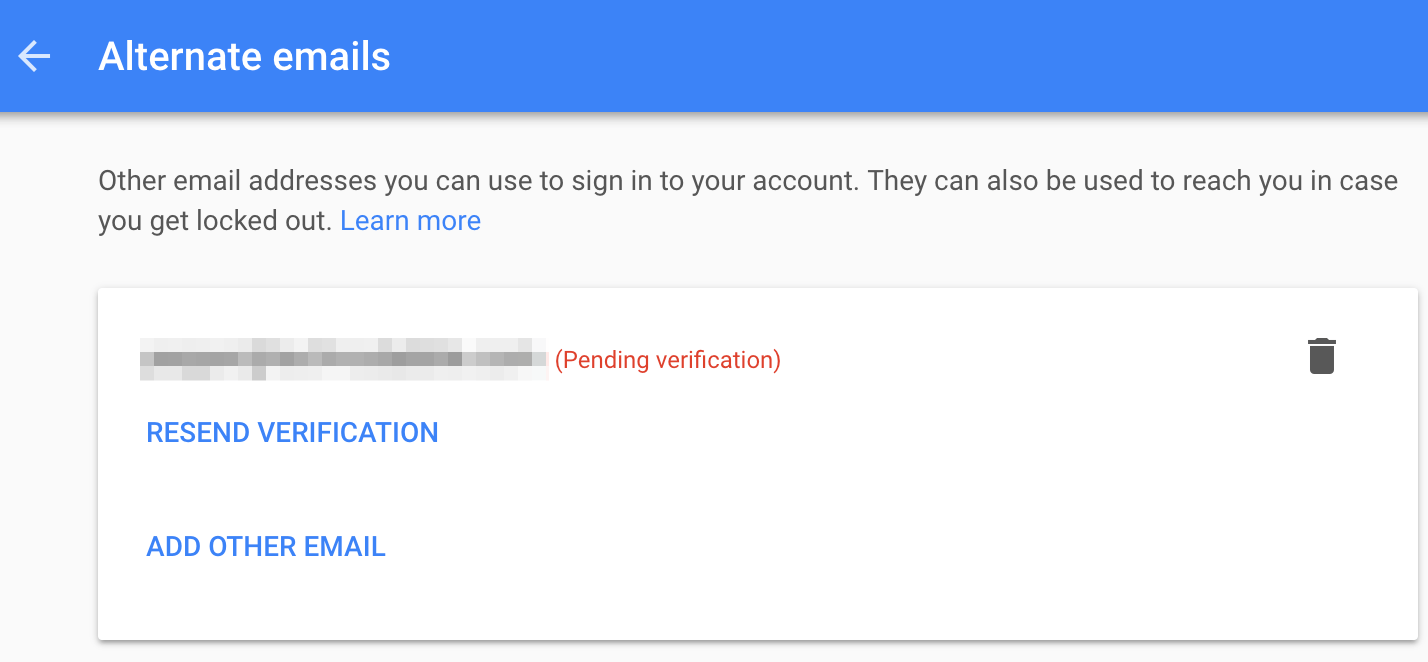Hit the garbage bin icon beside pending email
The width and height of the screenshot is (1428, 662).
tap(1321, 356)
